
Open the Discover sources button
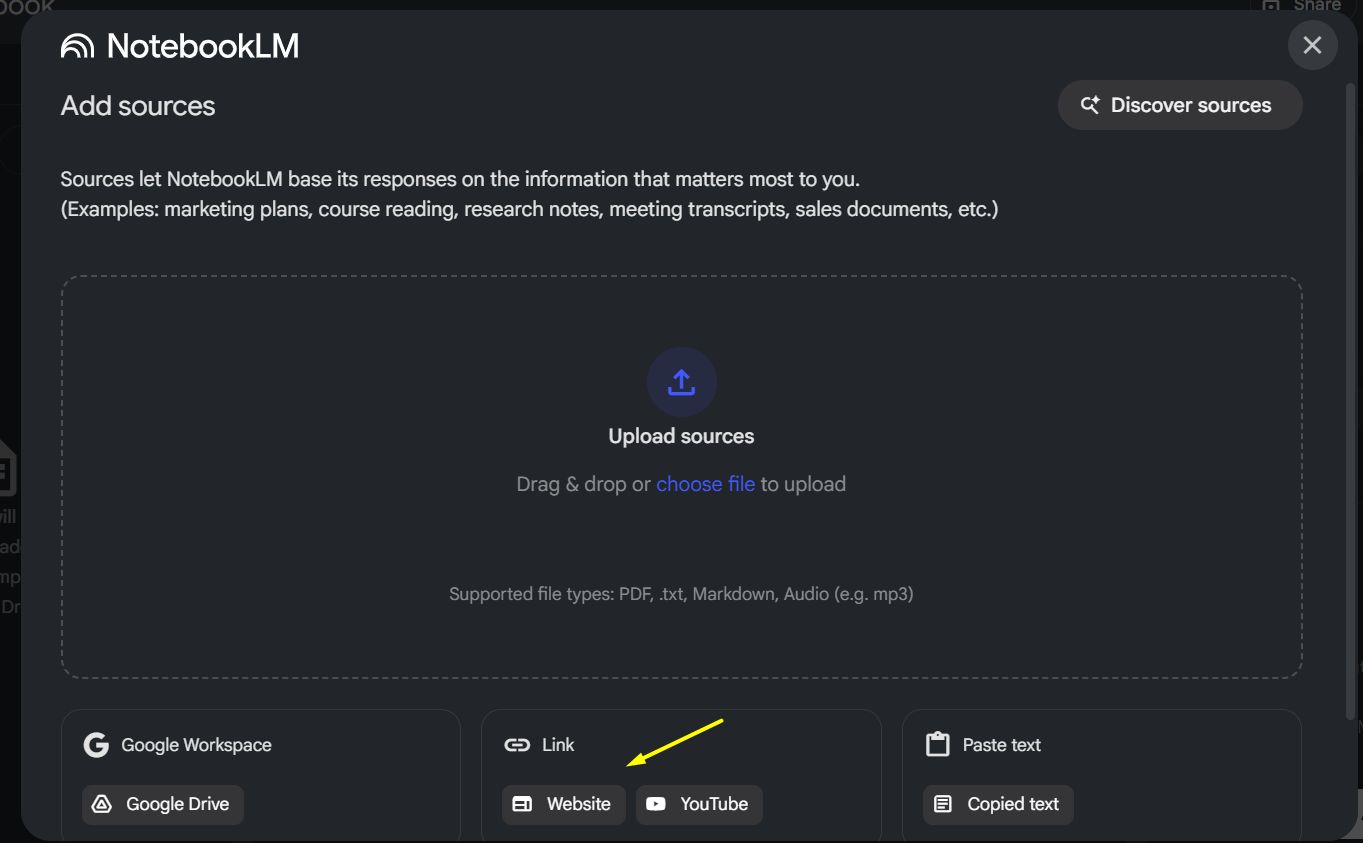click(x=1180, y=105)
